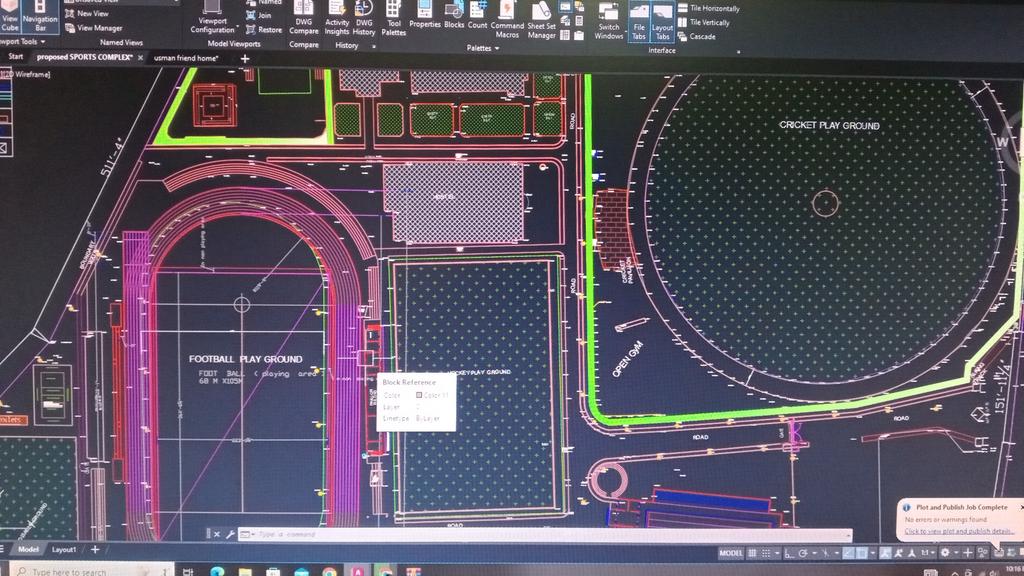Open the Switch Windows dropdown
The image size is (1024, 576).
click(609, 21)
